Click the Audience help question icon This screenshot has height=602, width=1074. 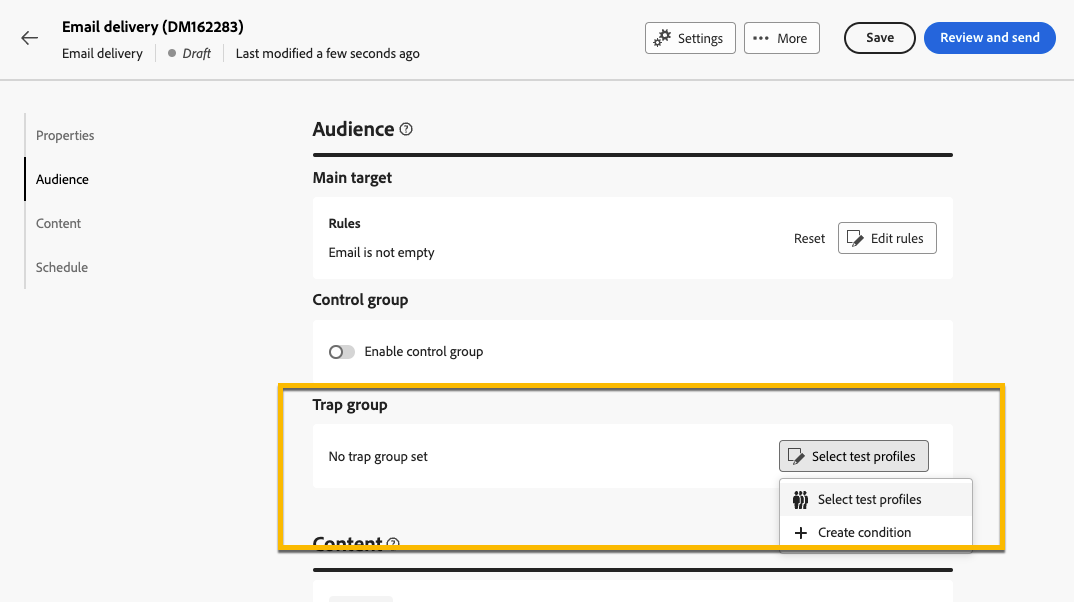pos(406,129)
